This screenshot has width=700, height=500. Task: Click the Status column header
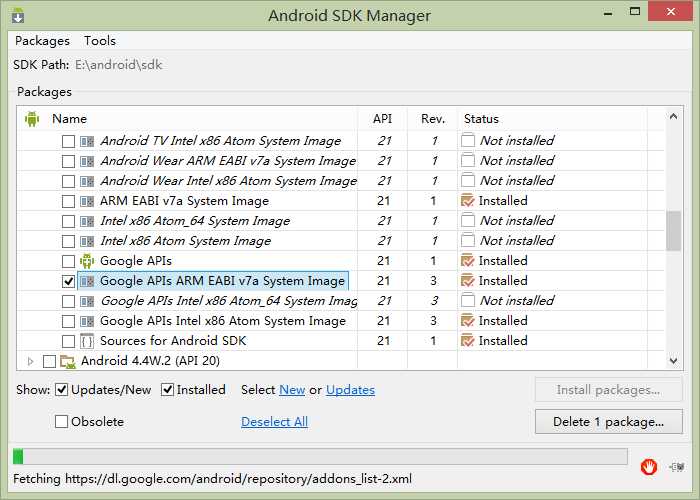pyautogui.click(x=552, y=119)
